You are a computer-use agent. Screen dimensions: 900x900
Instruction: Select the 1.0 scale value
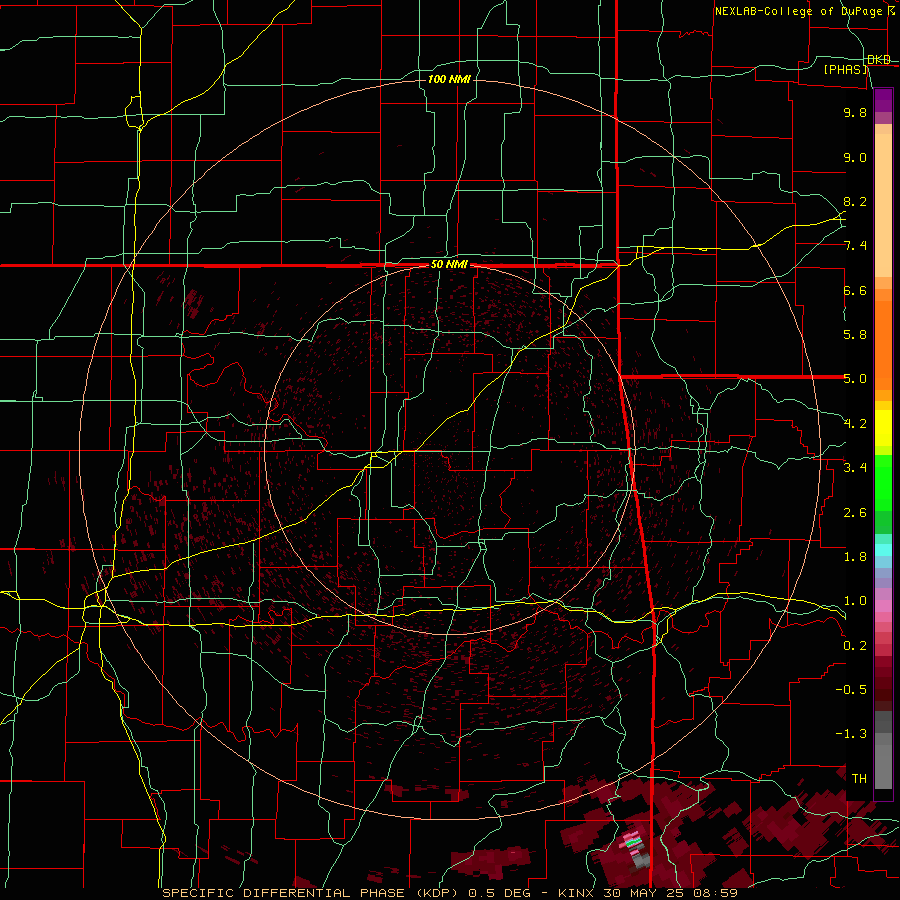pyautogui.click(x=855, y=601)
